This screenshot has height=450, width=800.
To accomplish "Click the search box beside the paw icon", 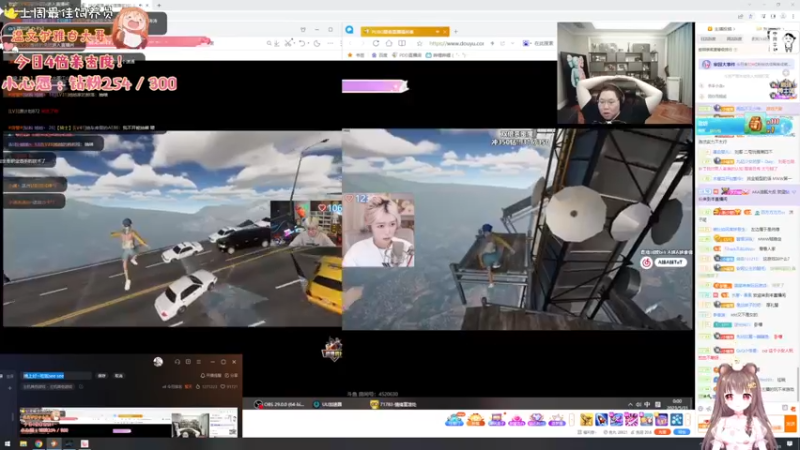I will (x=543, y=43).
